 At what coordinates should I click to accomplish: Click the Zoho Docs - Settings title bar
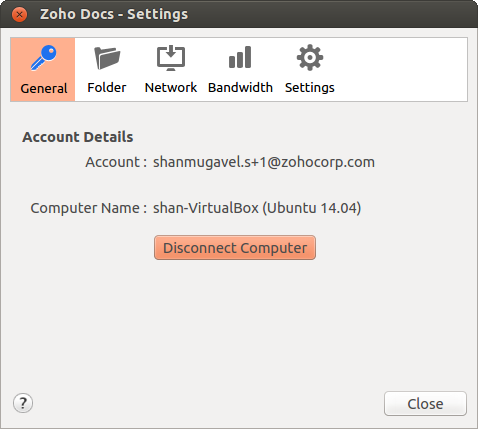239,14
